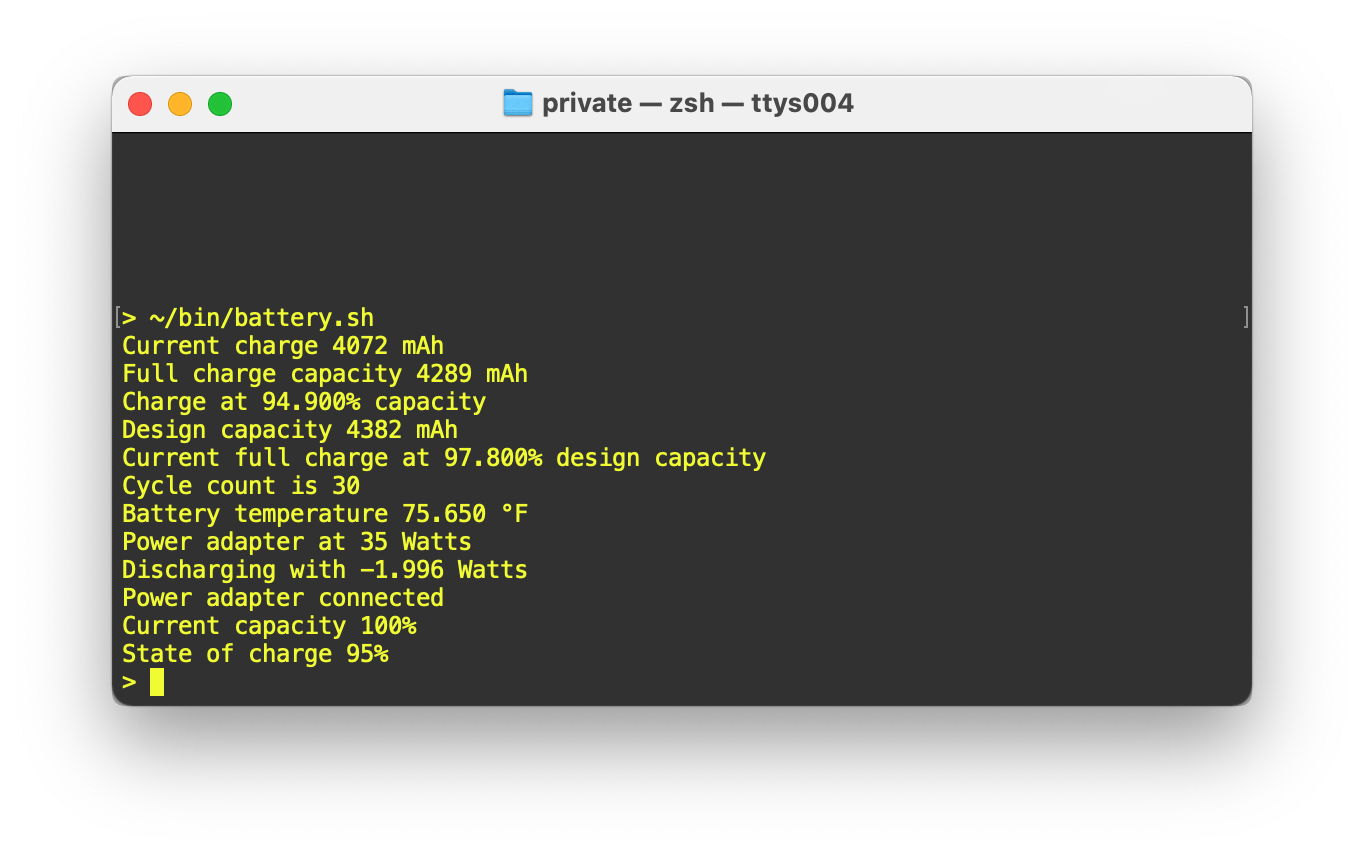Click the window title 'private — zsh — ttys004'
Viewport: 1364px width, 854px height.
[x=698, y=103]
